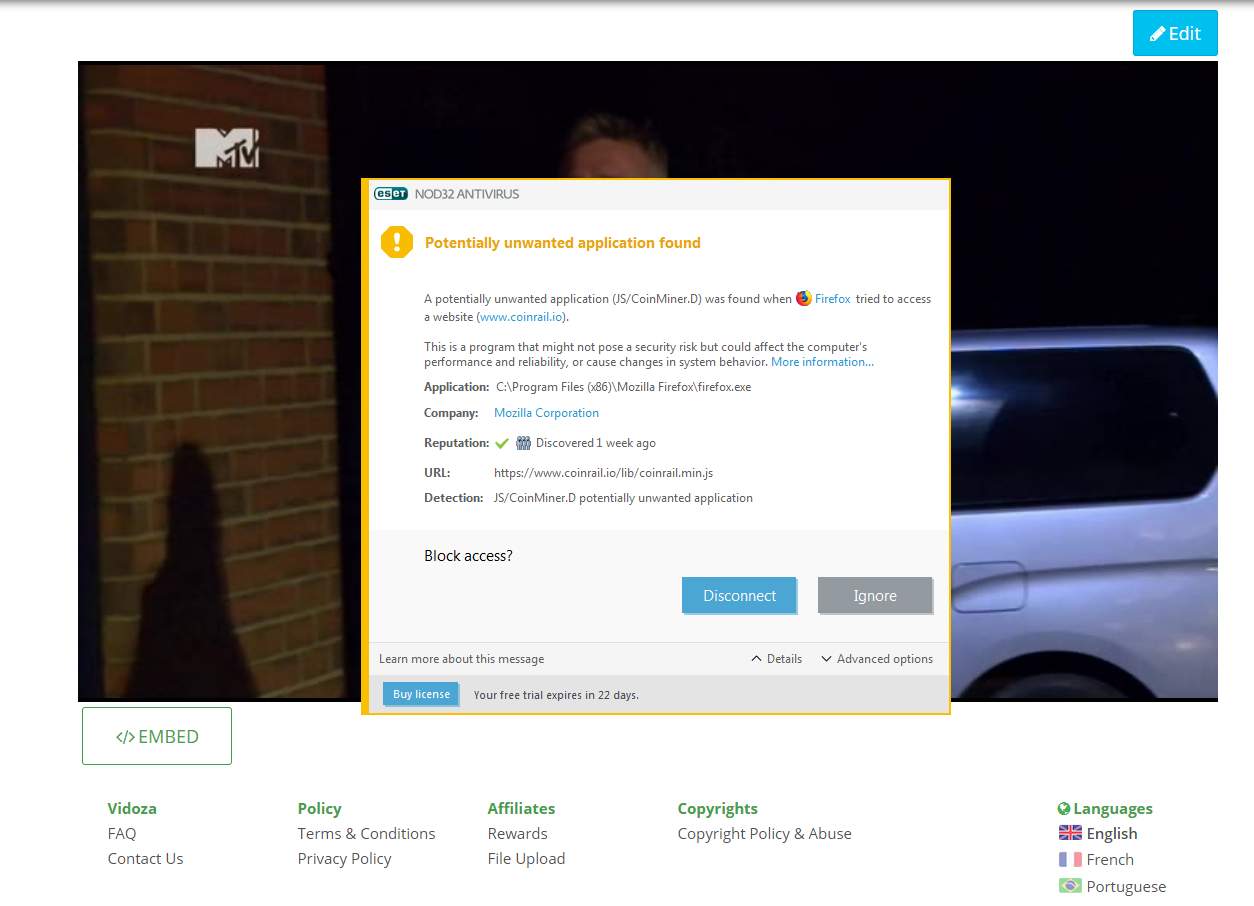This screenshot has height=906, width=1254.
Task: Open the www.coinrail.io link
Action: 521,317
